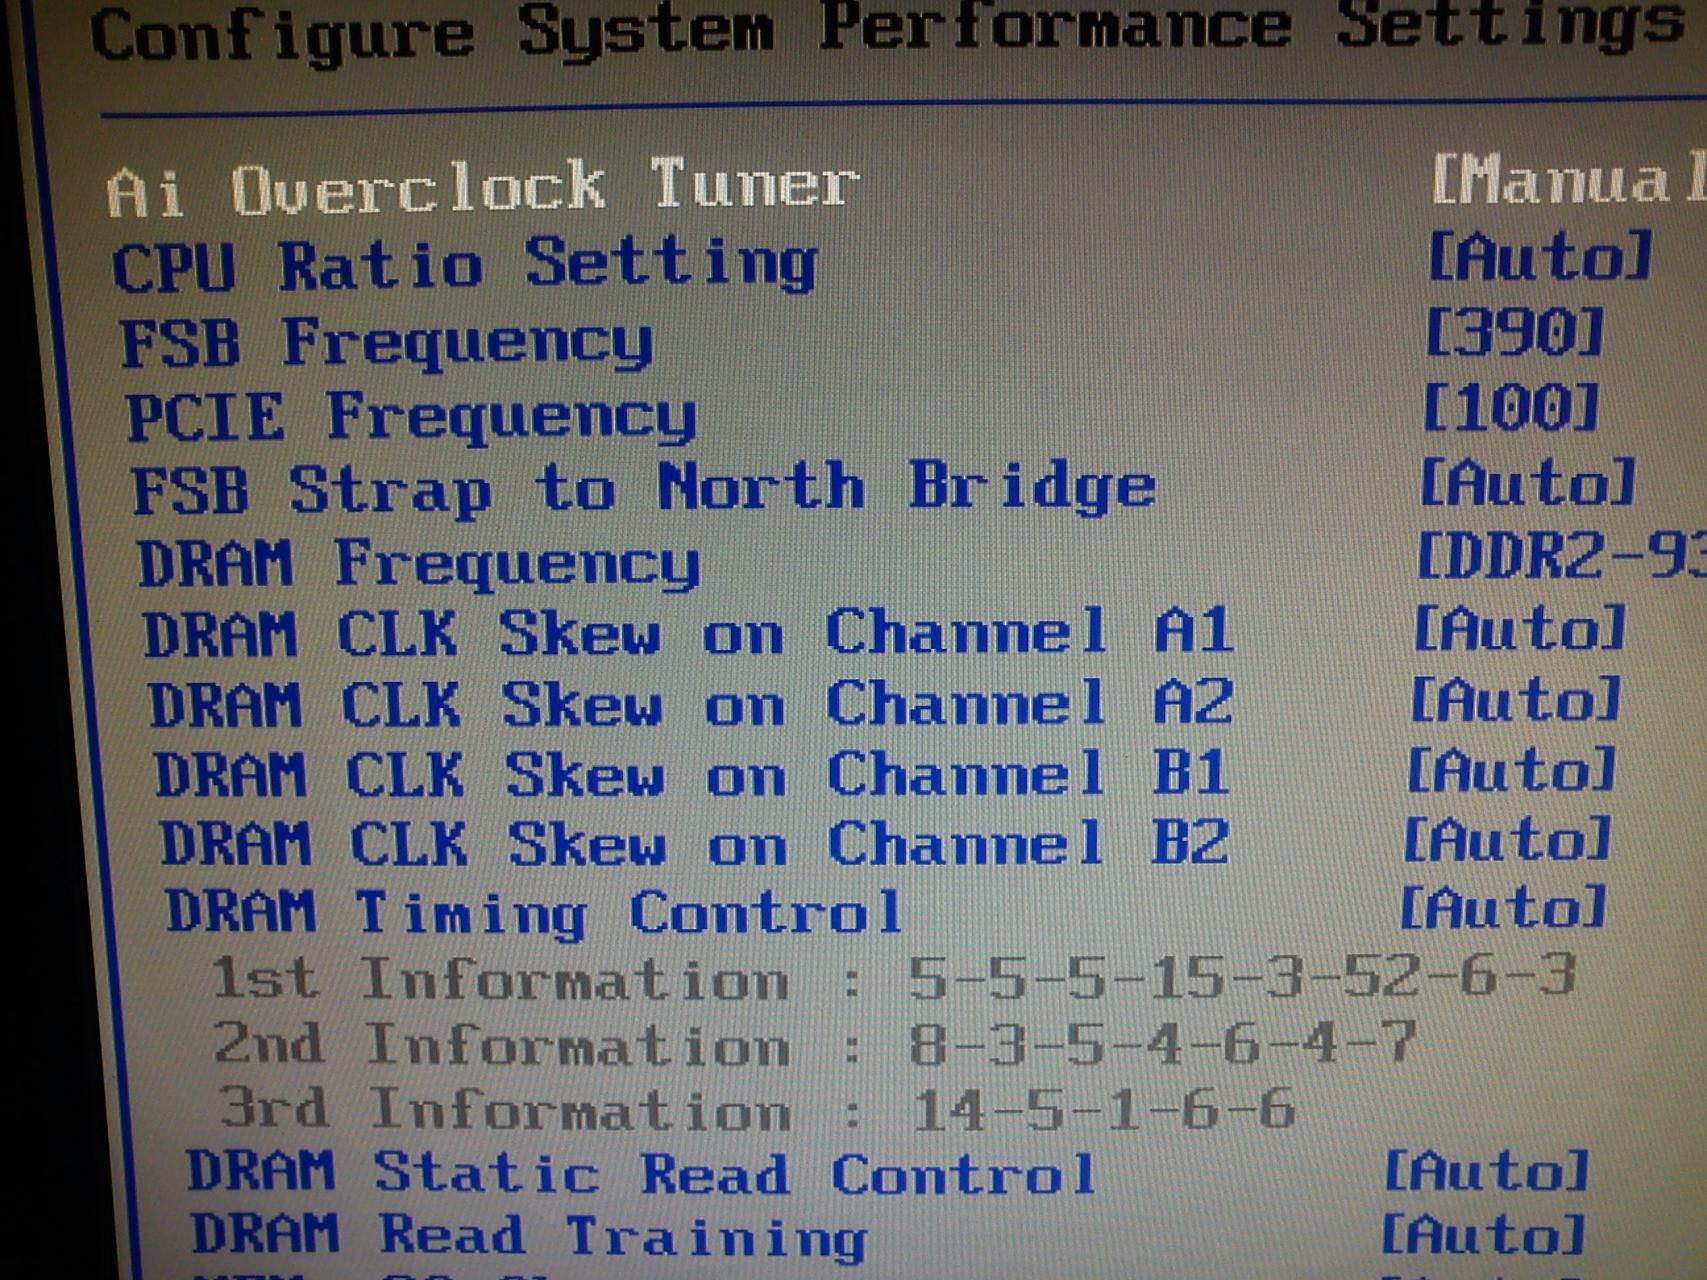Viewport: 1707px width, 1280px height.
Task: Select DRAM CLK Skew on Channel B2
Action: tap(695, 843)
